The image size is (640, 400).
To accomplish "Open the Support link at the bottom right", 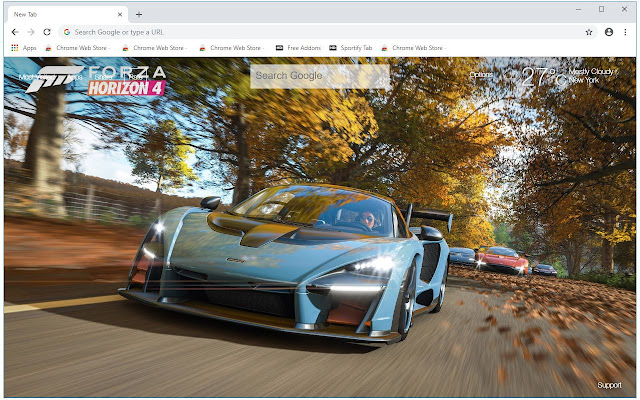I will [609, 385].
